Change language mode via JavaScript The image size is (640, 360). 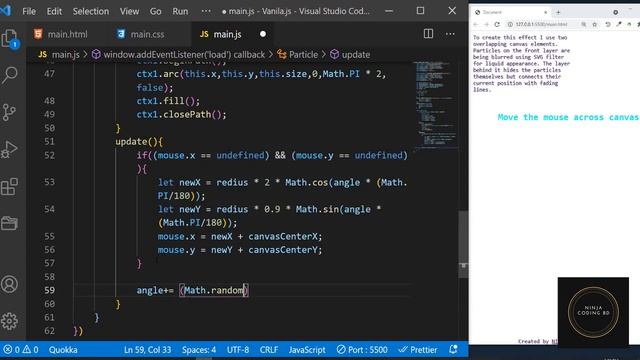307,350
